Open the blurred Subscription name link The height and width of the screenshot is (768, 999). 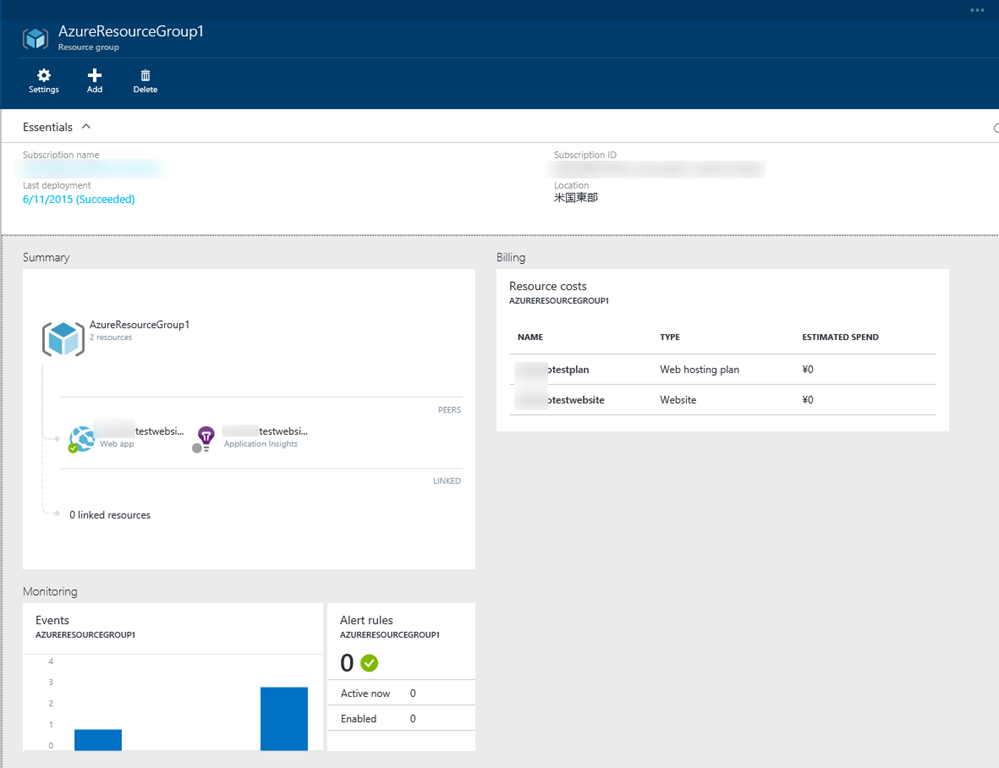pos(92,169)
